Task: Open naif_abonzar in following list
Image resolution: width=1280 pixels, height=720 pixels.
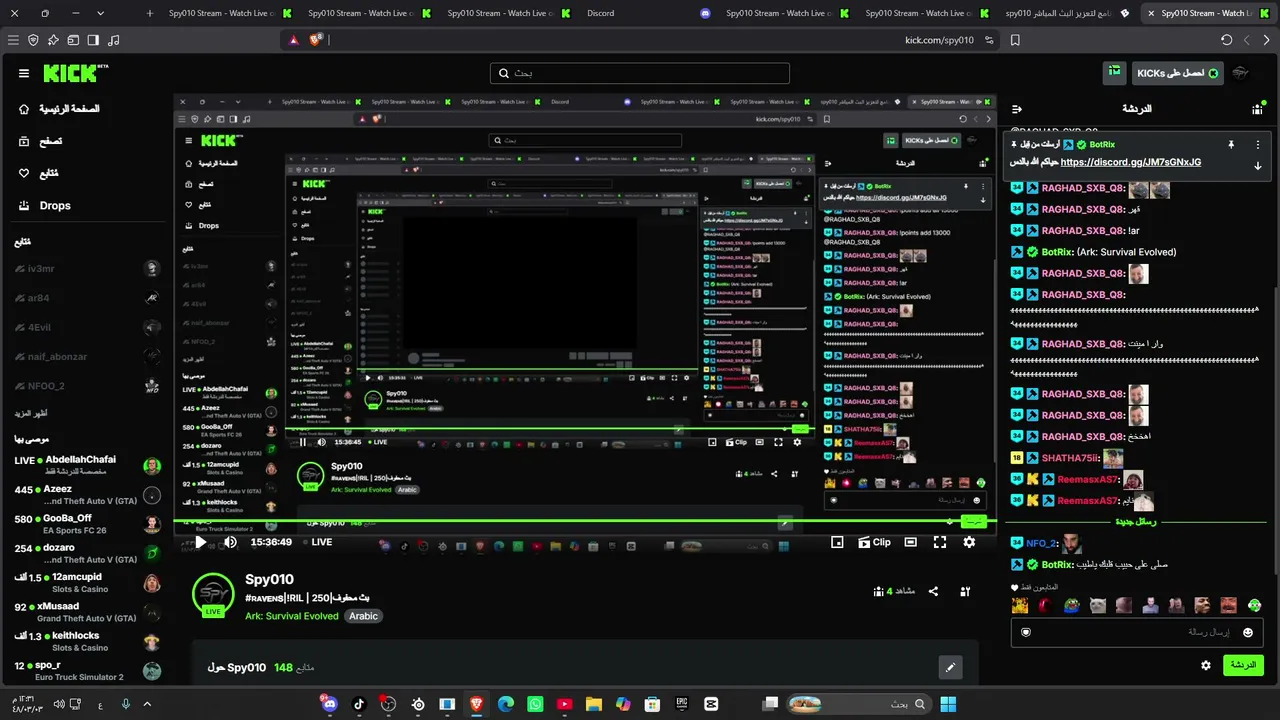Action: pos(88,356)
